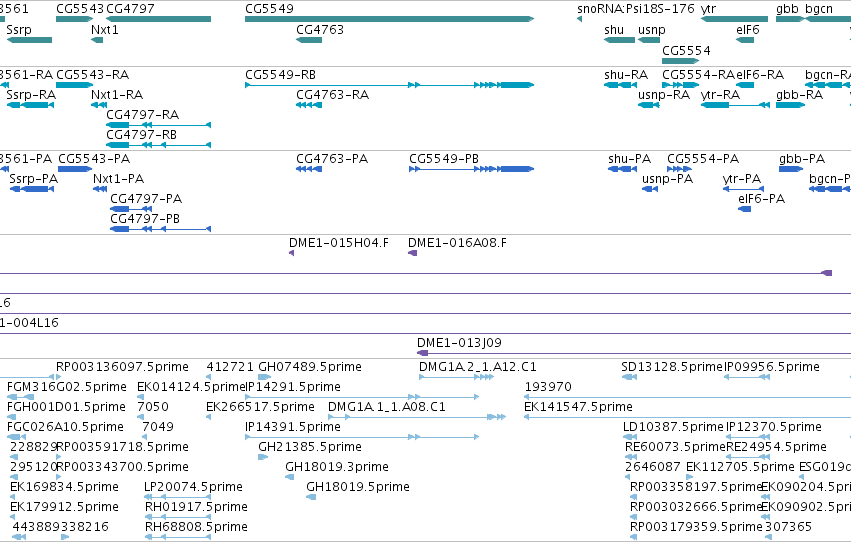Open EST FGM316G02.5prime

(66, 387)
